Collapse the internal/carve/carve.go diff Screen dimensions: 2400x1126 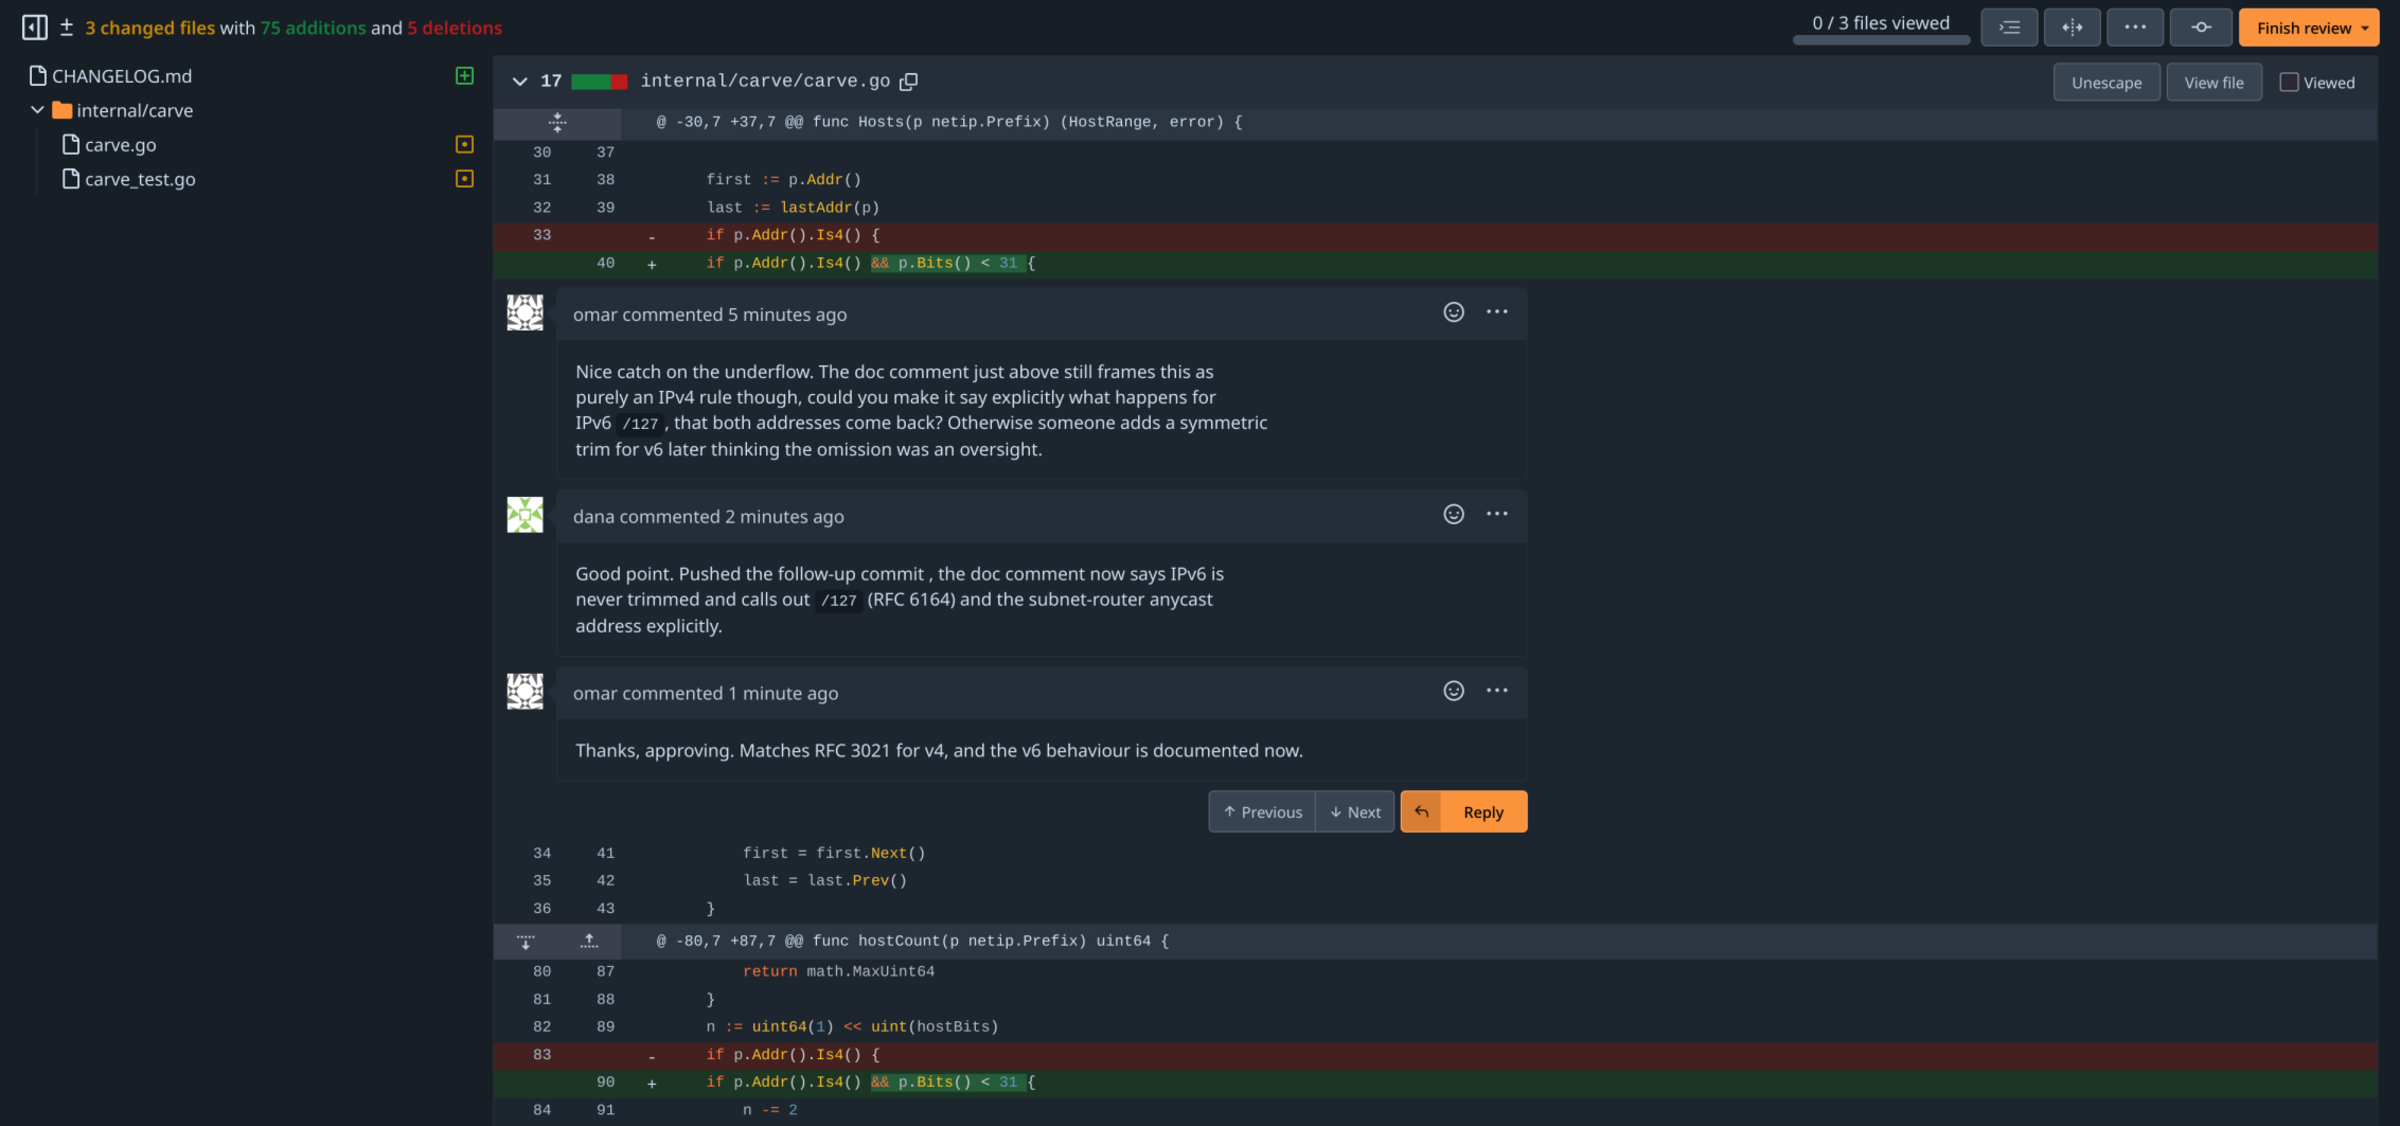[x=519, y=81]
